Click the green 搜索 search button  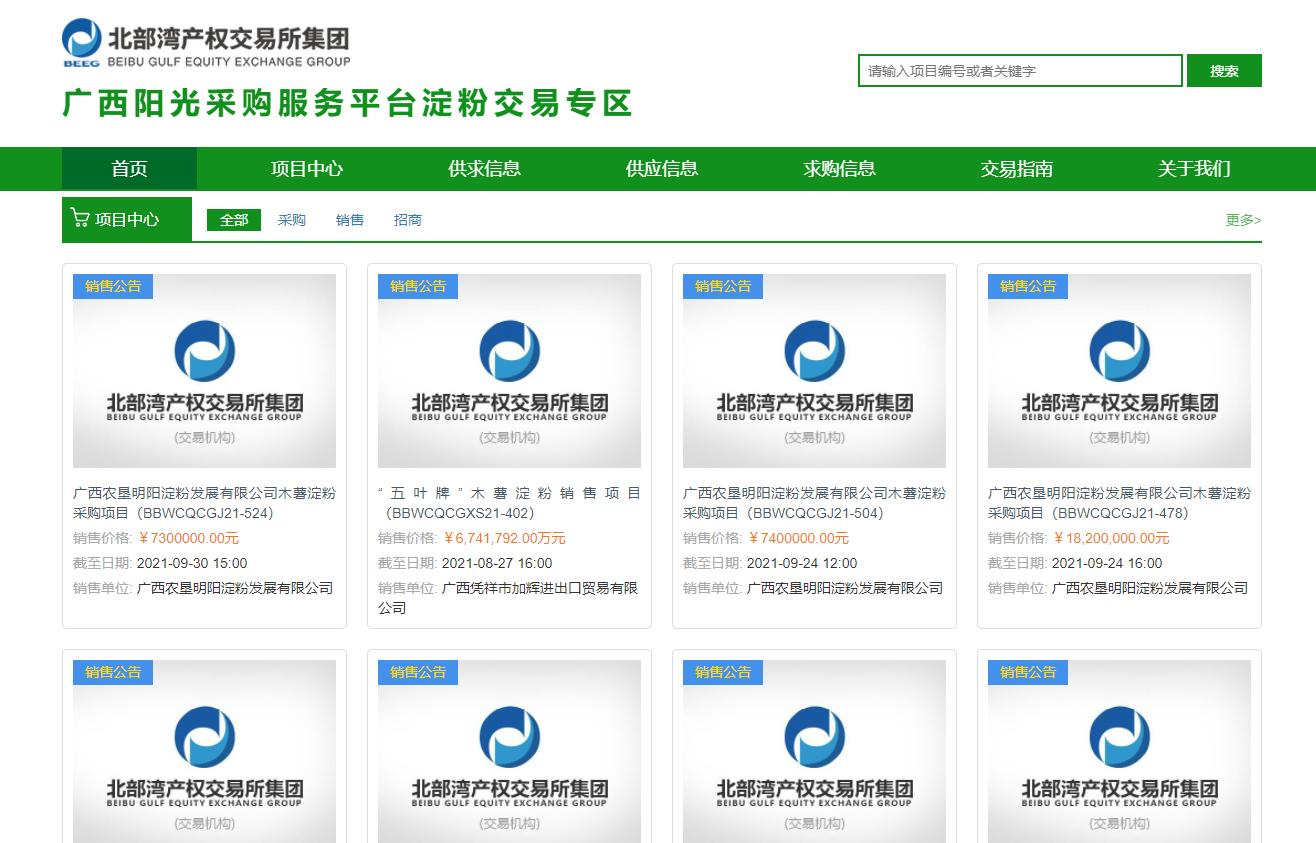coord(1224,71)
